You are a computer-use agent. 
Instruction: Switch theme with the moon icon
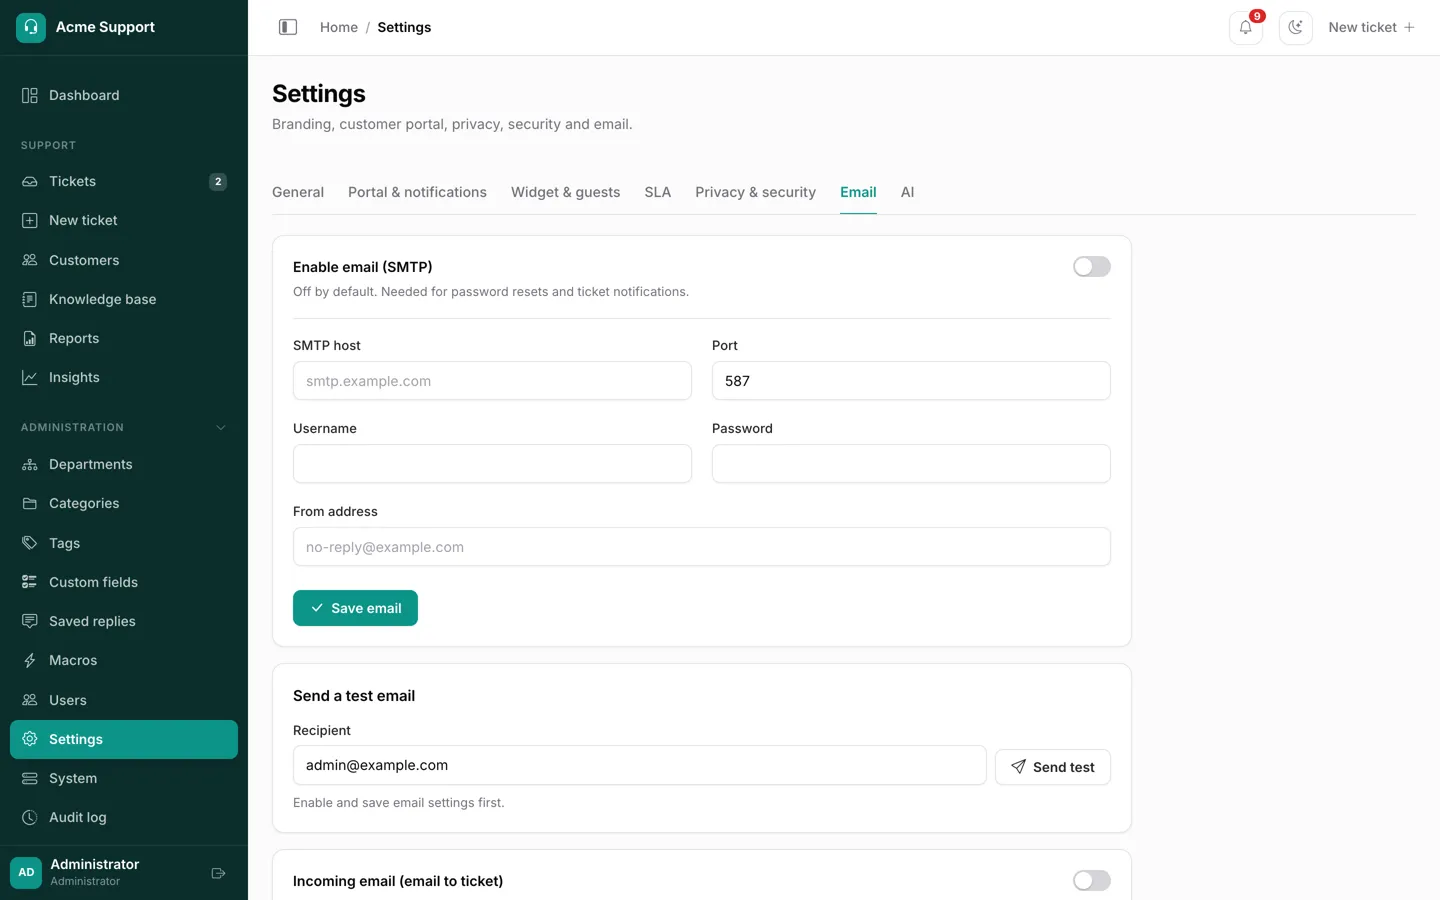1296,27
